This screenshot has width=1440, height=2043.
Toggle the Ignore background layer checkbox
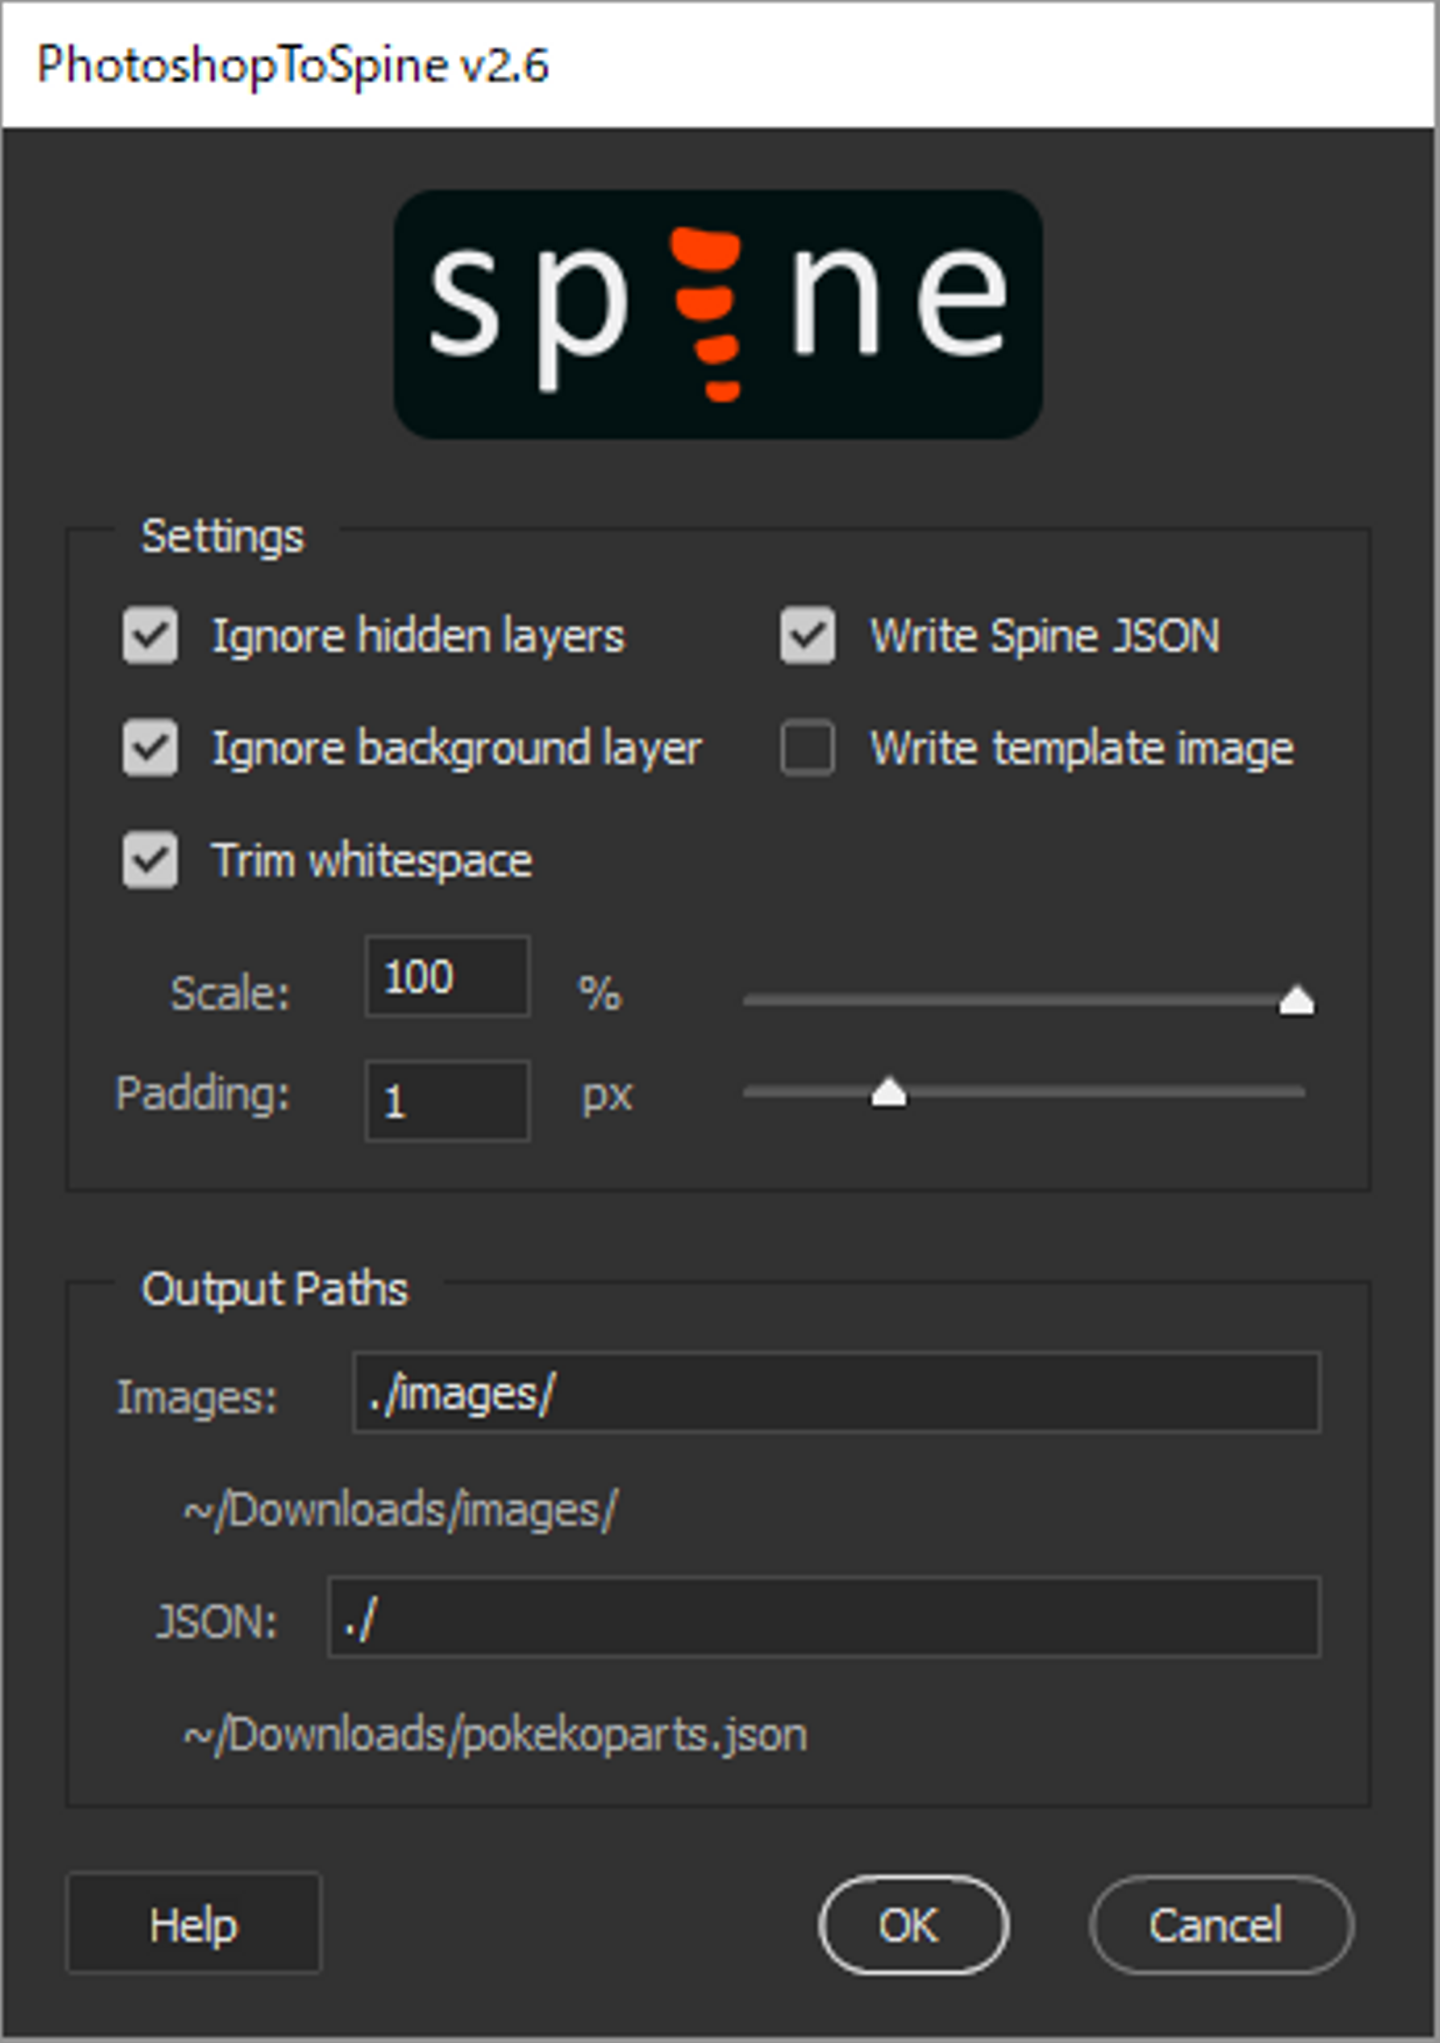150,748
